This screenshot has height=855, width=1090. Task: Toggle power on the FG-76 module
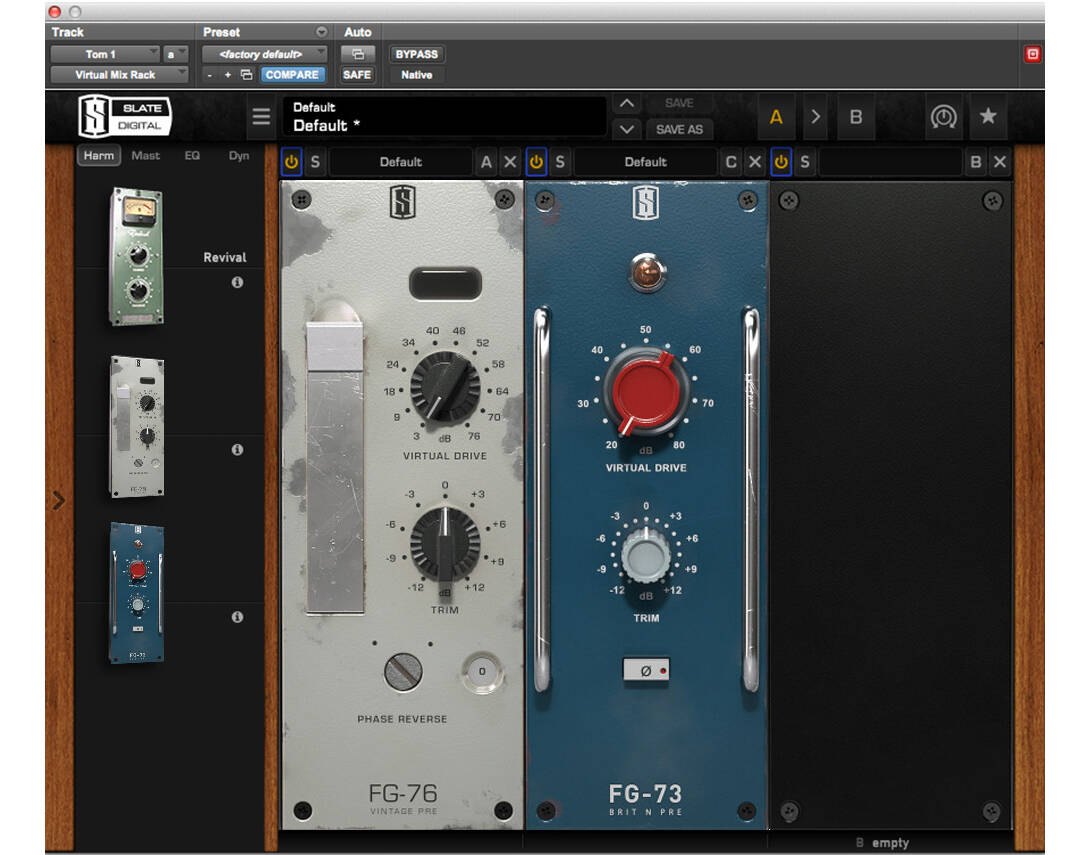click(x=291, y=162)
